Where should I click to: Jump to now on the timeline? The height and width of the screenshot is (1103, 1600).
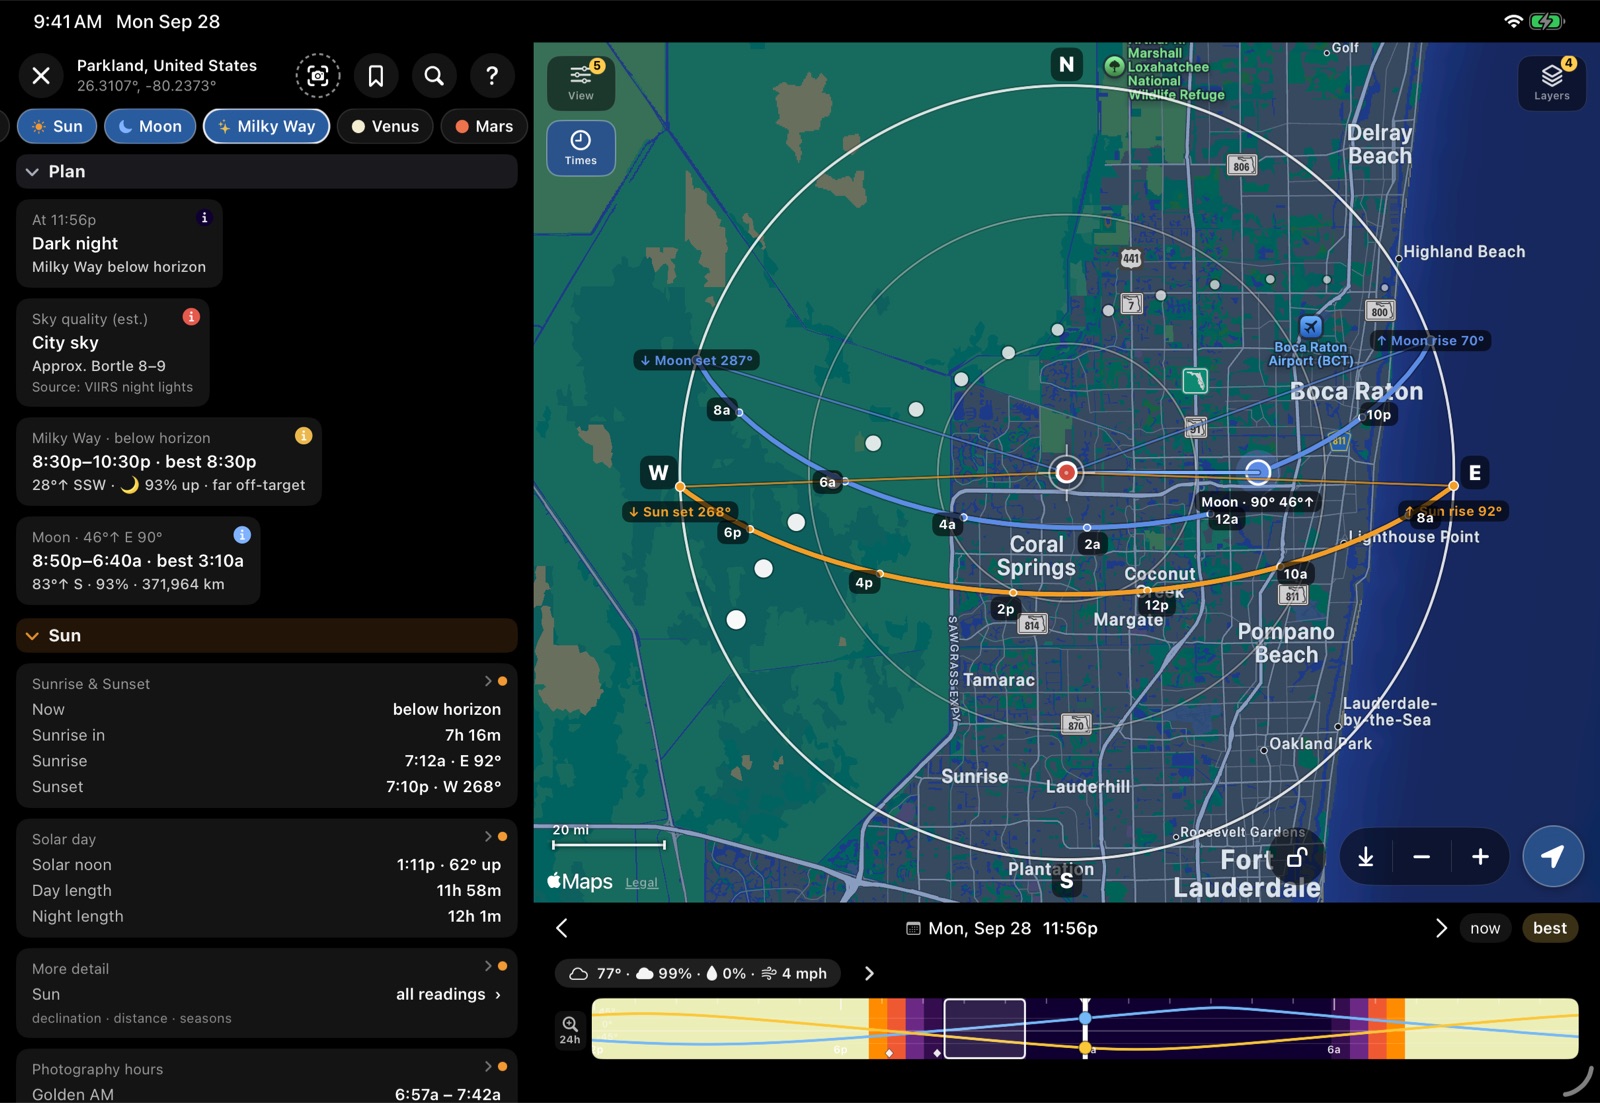(1485, 929)
